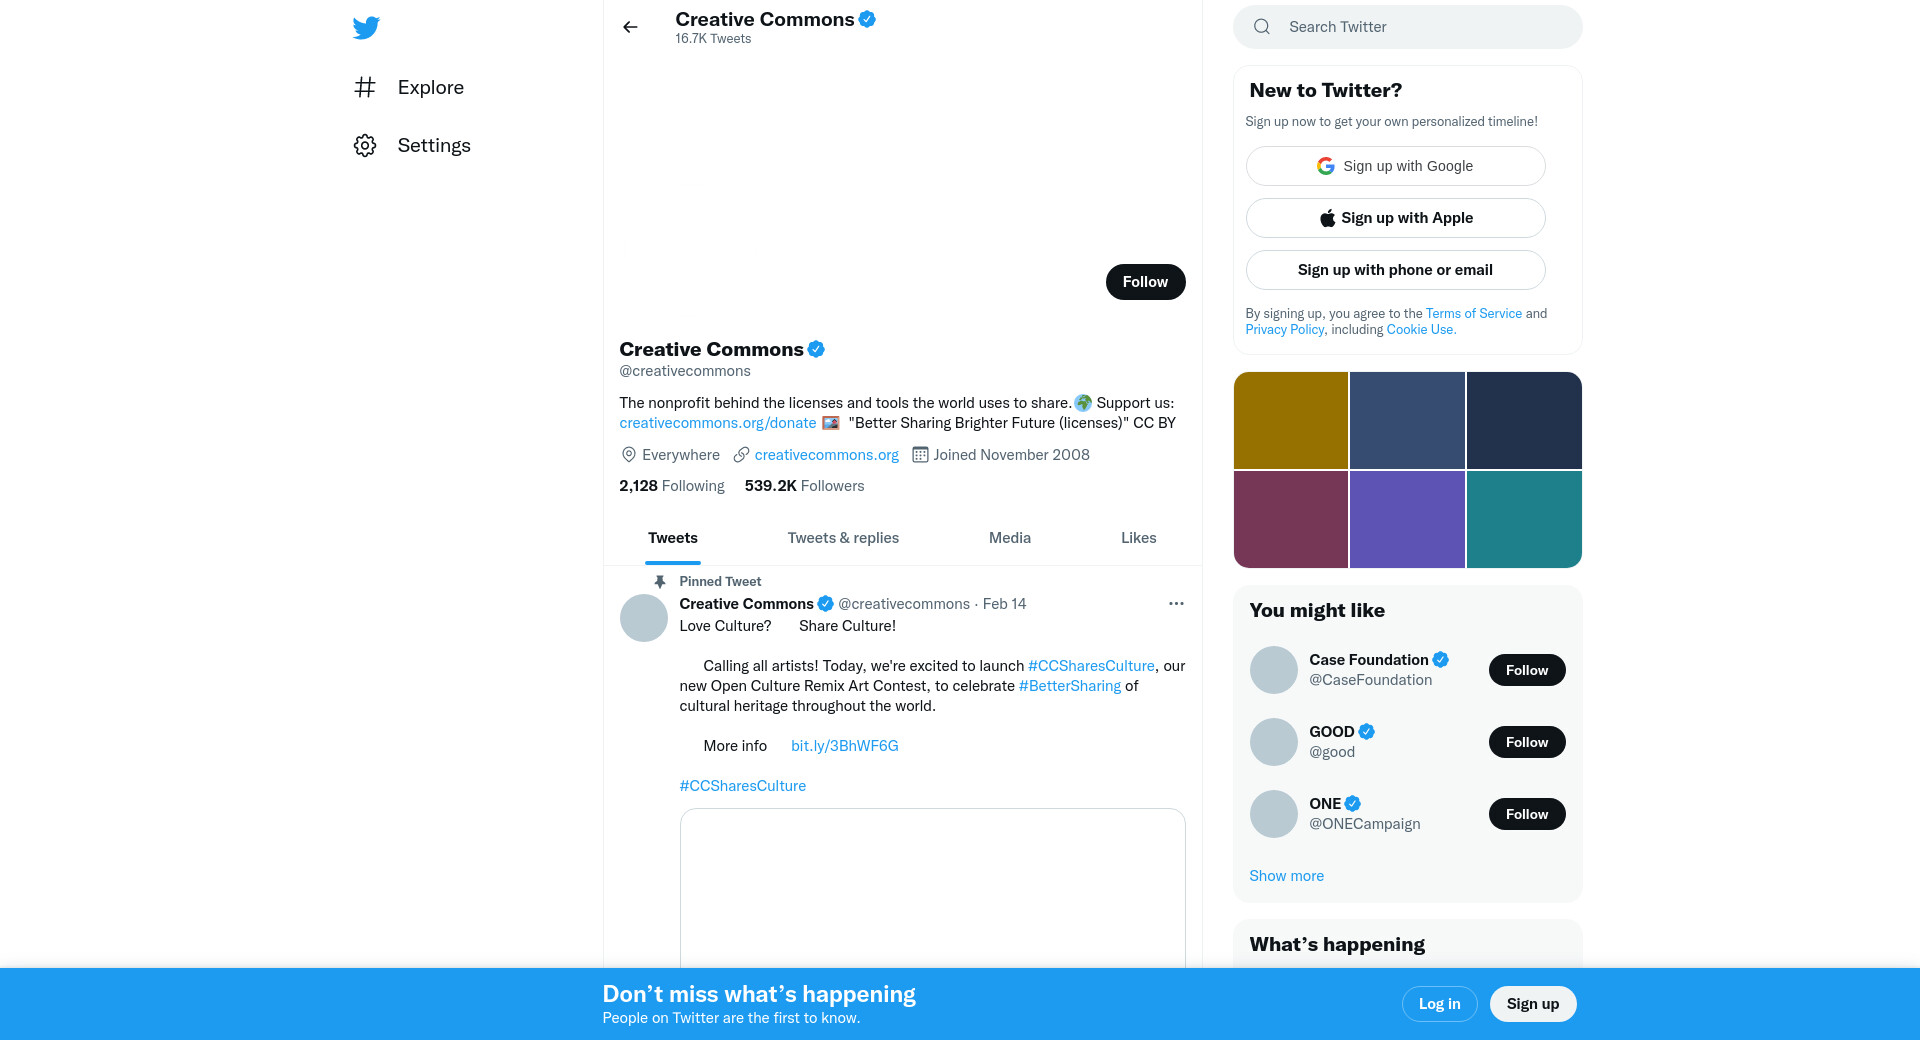This screenshot has height=1040, width=1920.
Task: Open Settings via the gear icon
Action: click(x=365, y=146)
